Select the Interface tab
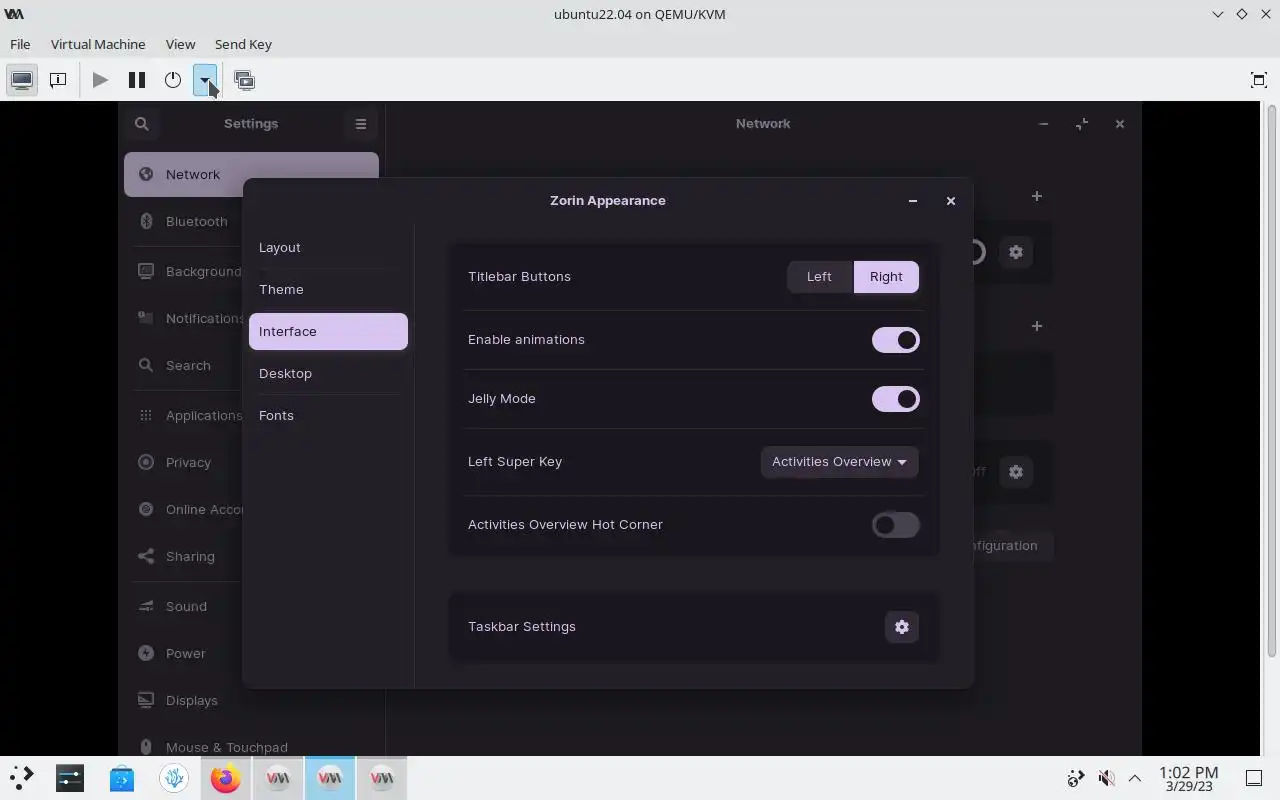1280x800 pixels. (328, 331)
